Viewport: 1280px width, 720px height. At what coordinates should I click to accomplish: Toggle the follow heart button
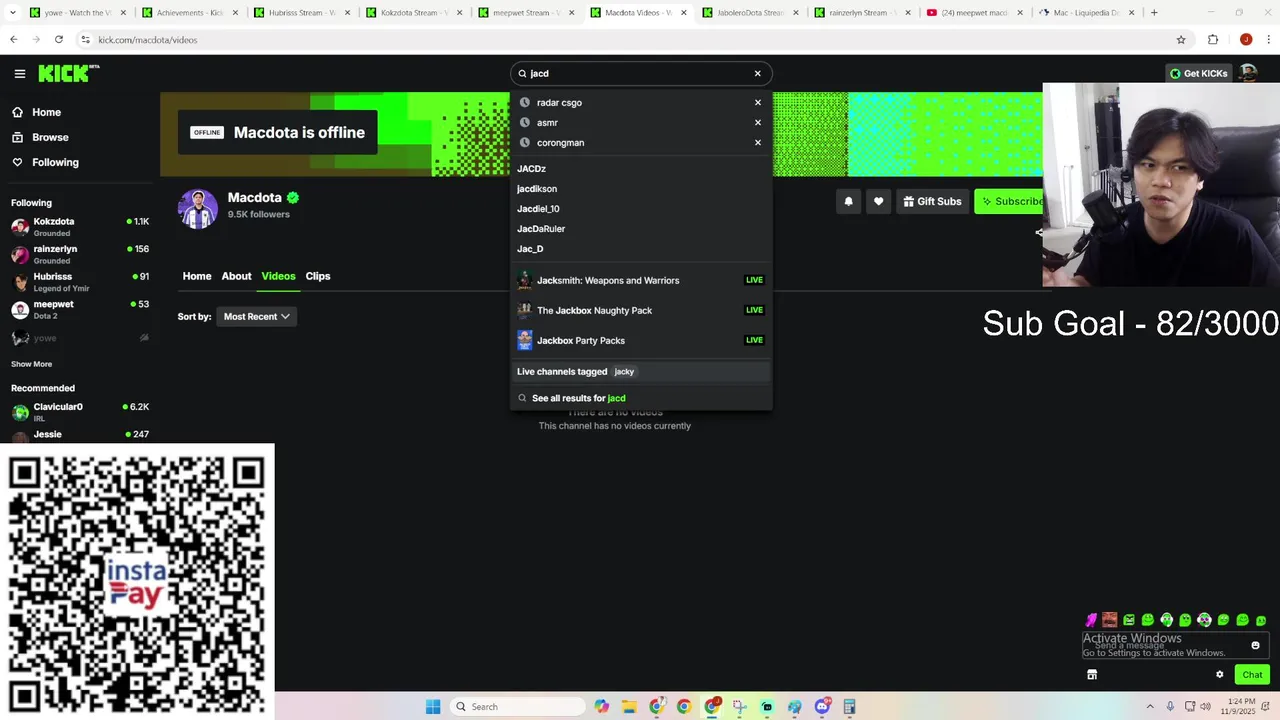(878, 201)
